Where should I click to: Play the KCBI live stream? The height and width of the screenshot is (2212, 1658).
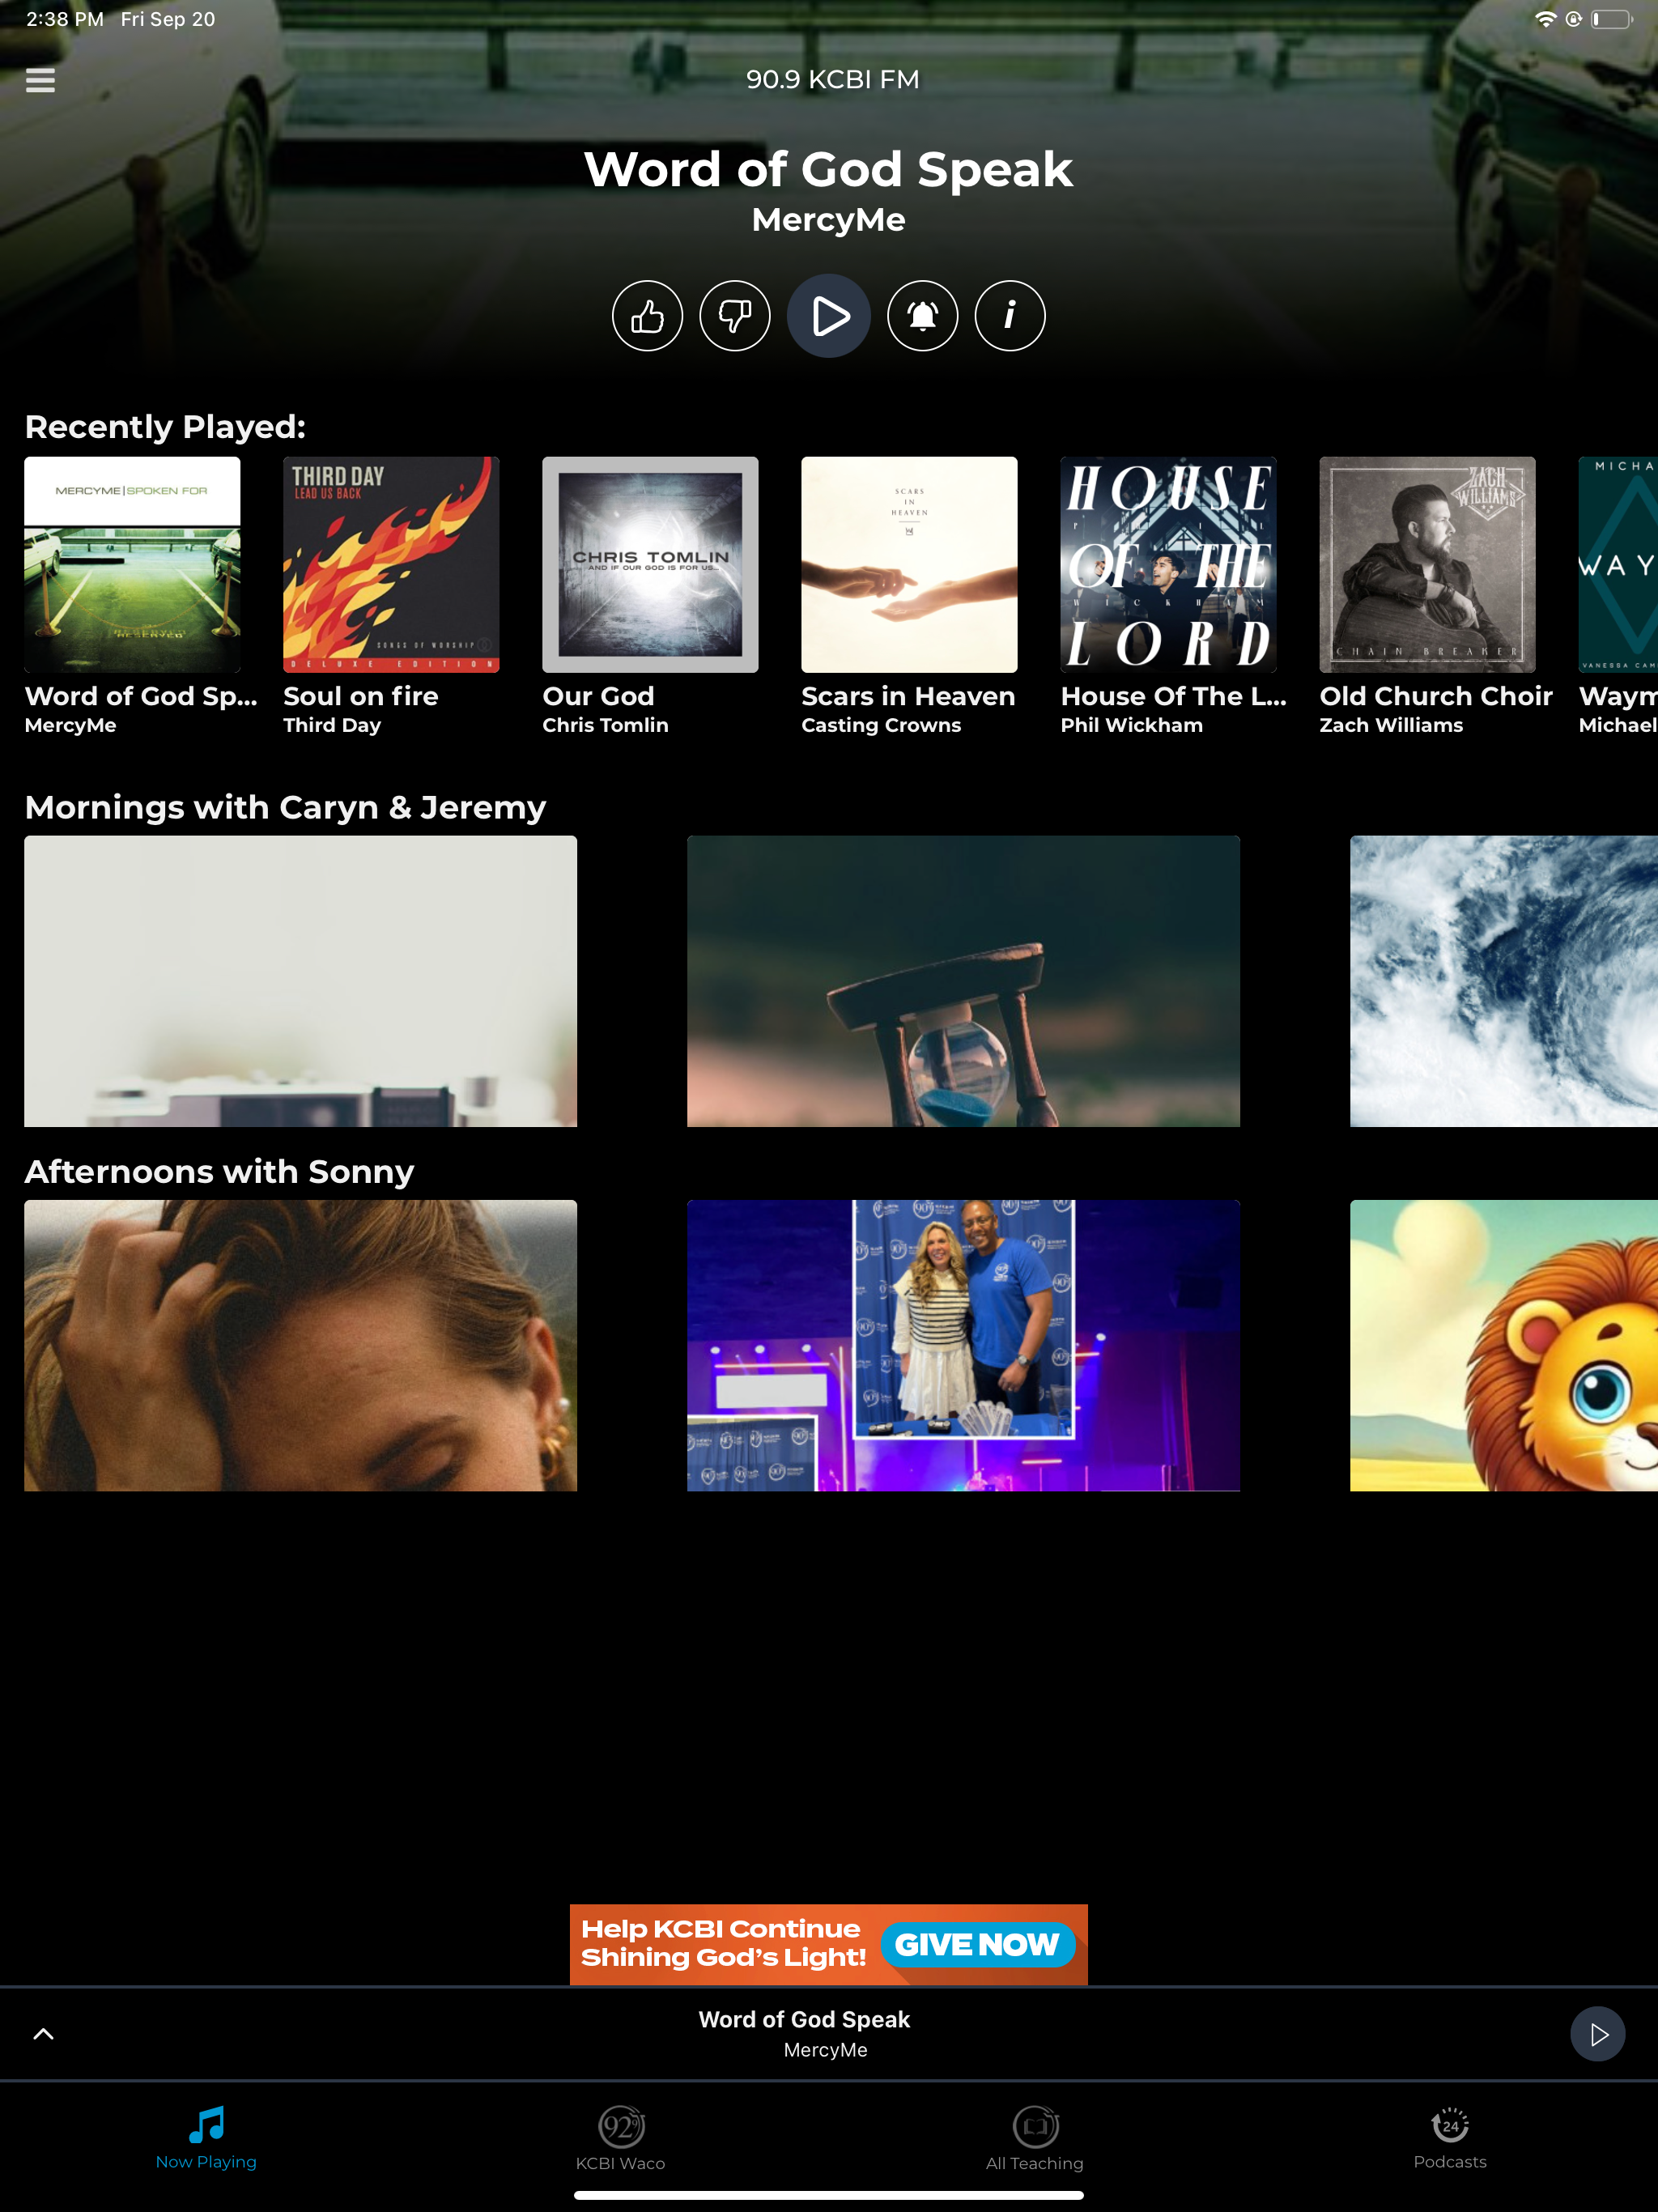(x=829, y=316)
